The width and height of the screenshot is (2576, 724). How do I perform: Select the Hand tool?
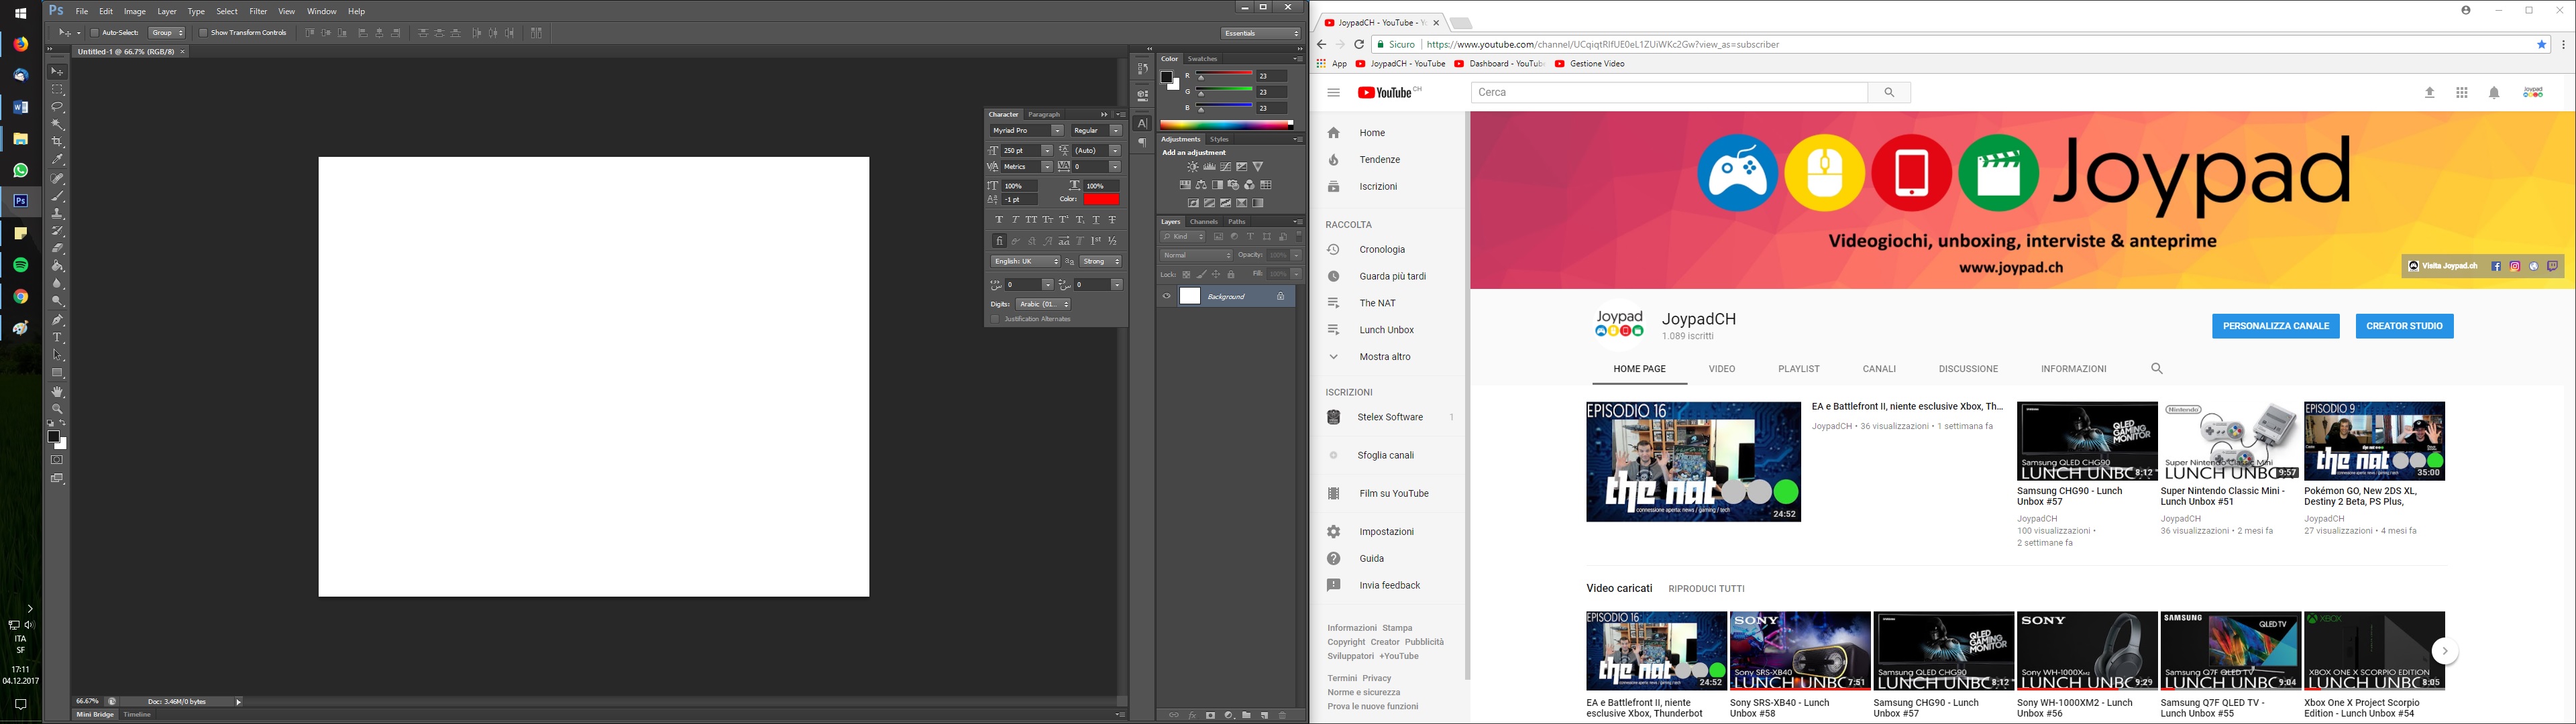(57, 391)
